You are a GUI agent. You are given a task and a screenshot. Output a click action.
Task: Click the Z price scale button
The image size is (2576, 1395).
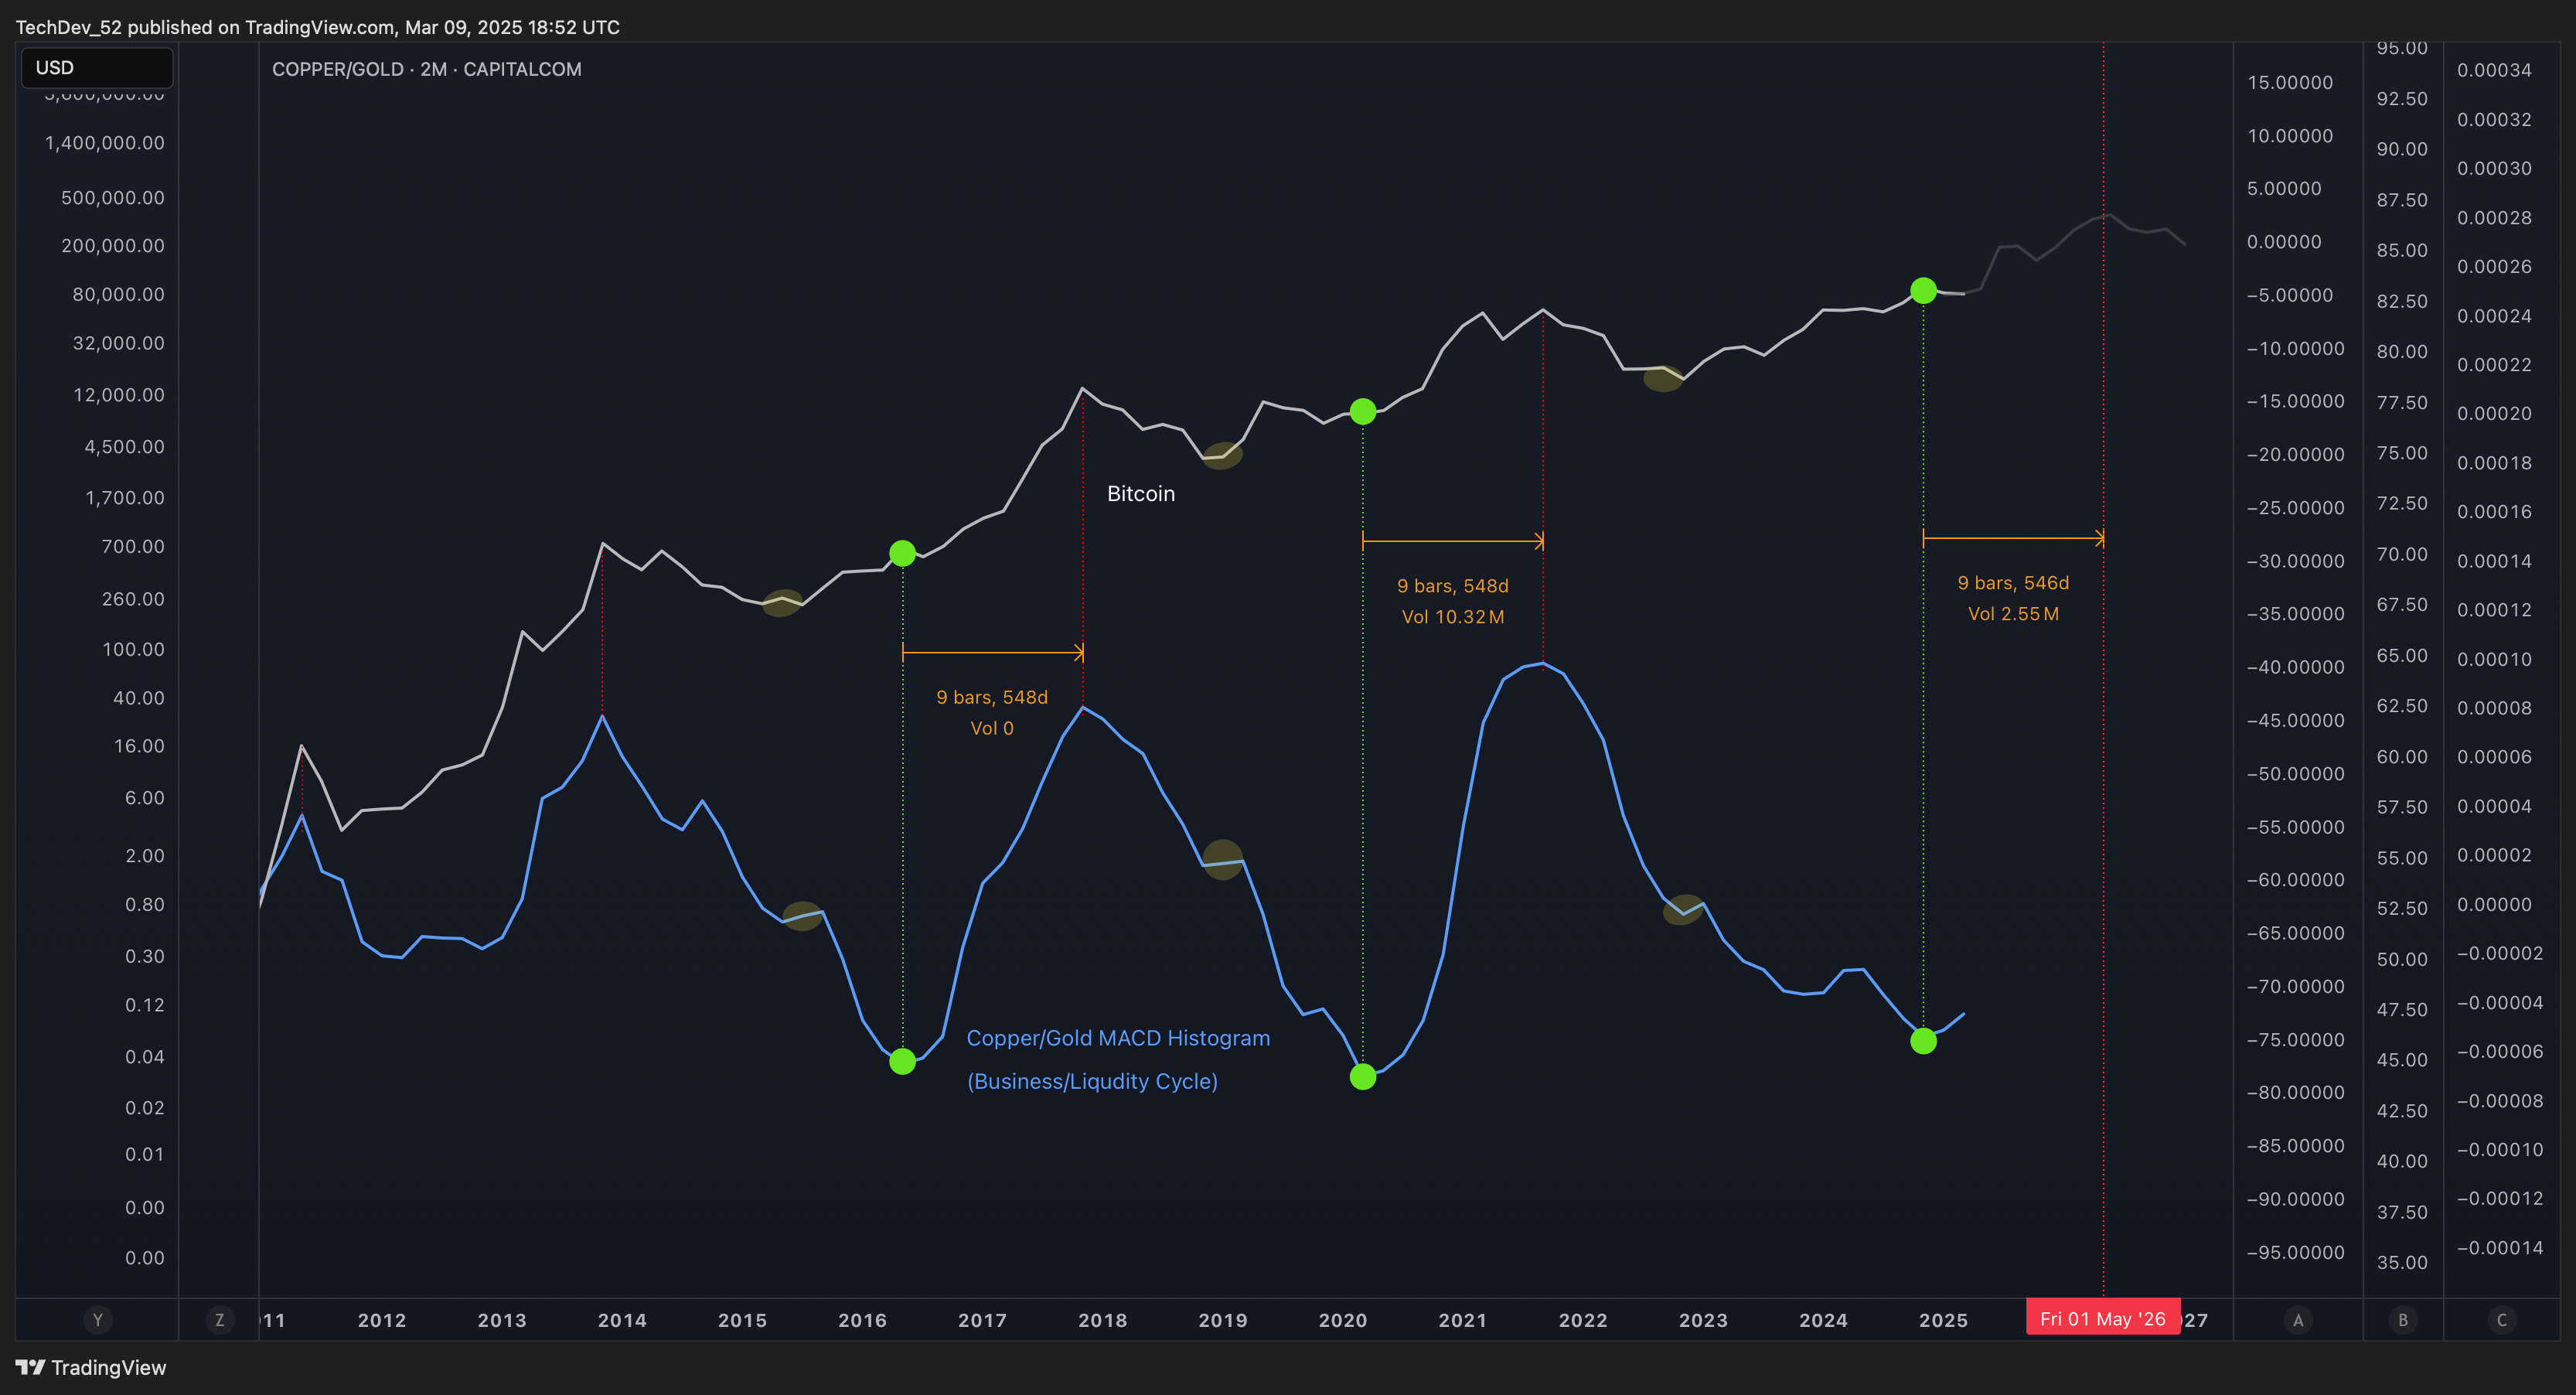(220, 1320)
